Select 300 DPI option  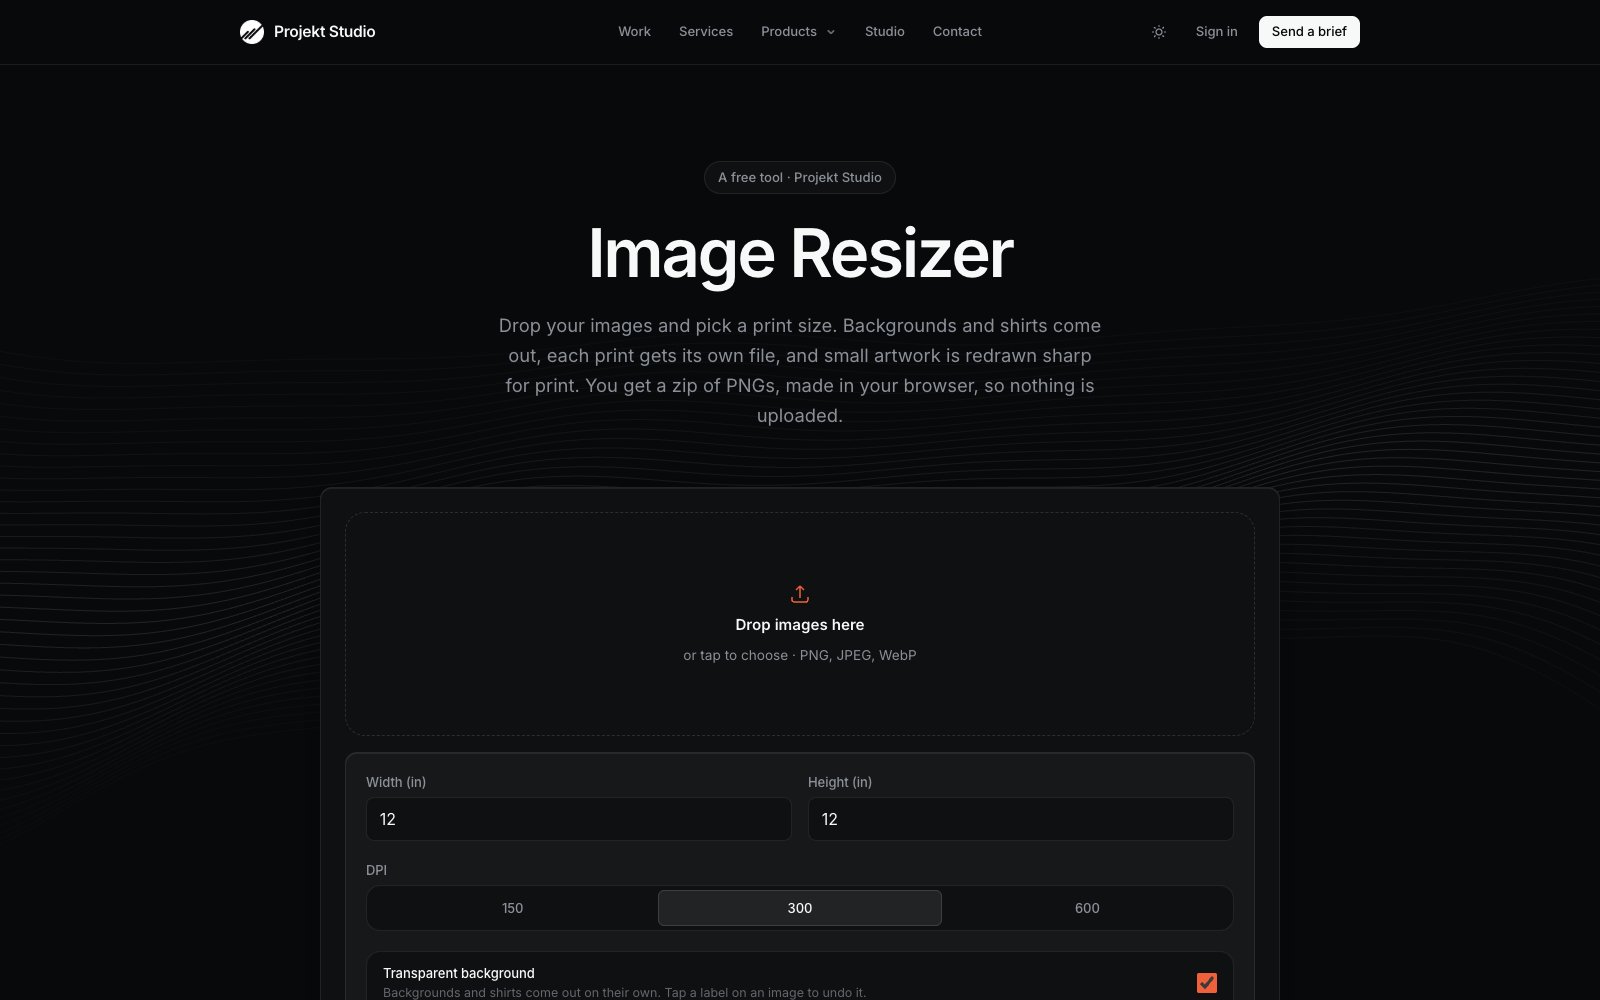point(800,908)
